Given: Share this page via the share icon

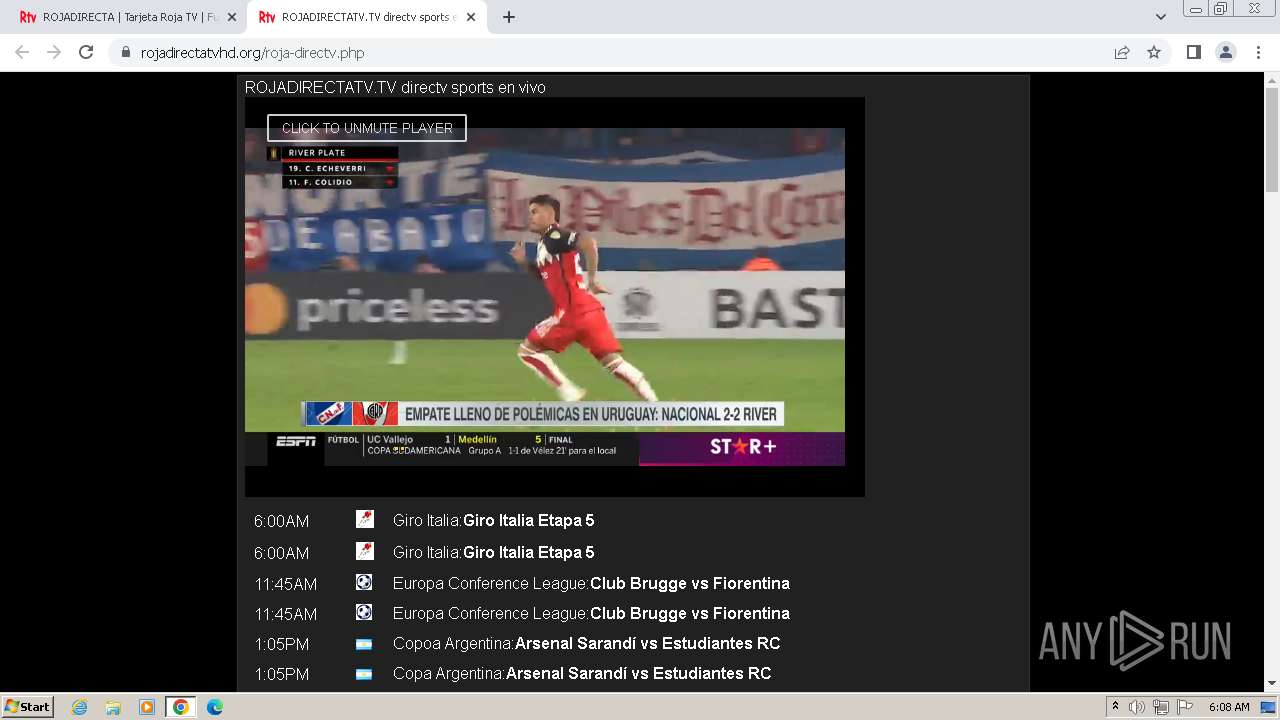Looking at the screenshot, I should [1122, 52].
